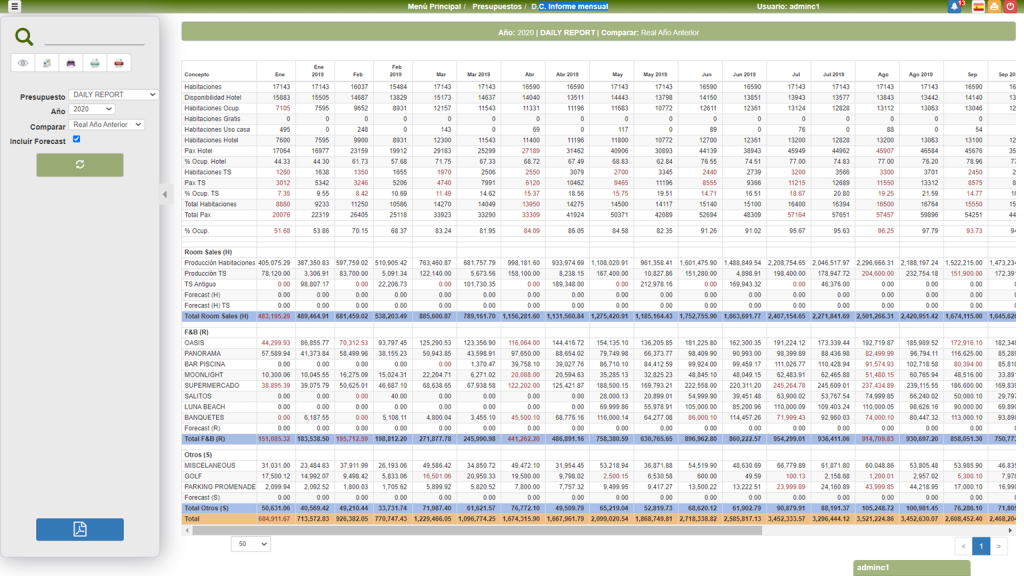This screenshot has width=1024, height=576.
Task: Click the red power logout icon
Action: coord(1010,7)
